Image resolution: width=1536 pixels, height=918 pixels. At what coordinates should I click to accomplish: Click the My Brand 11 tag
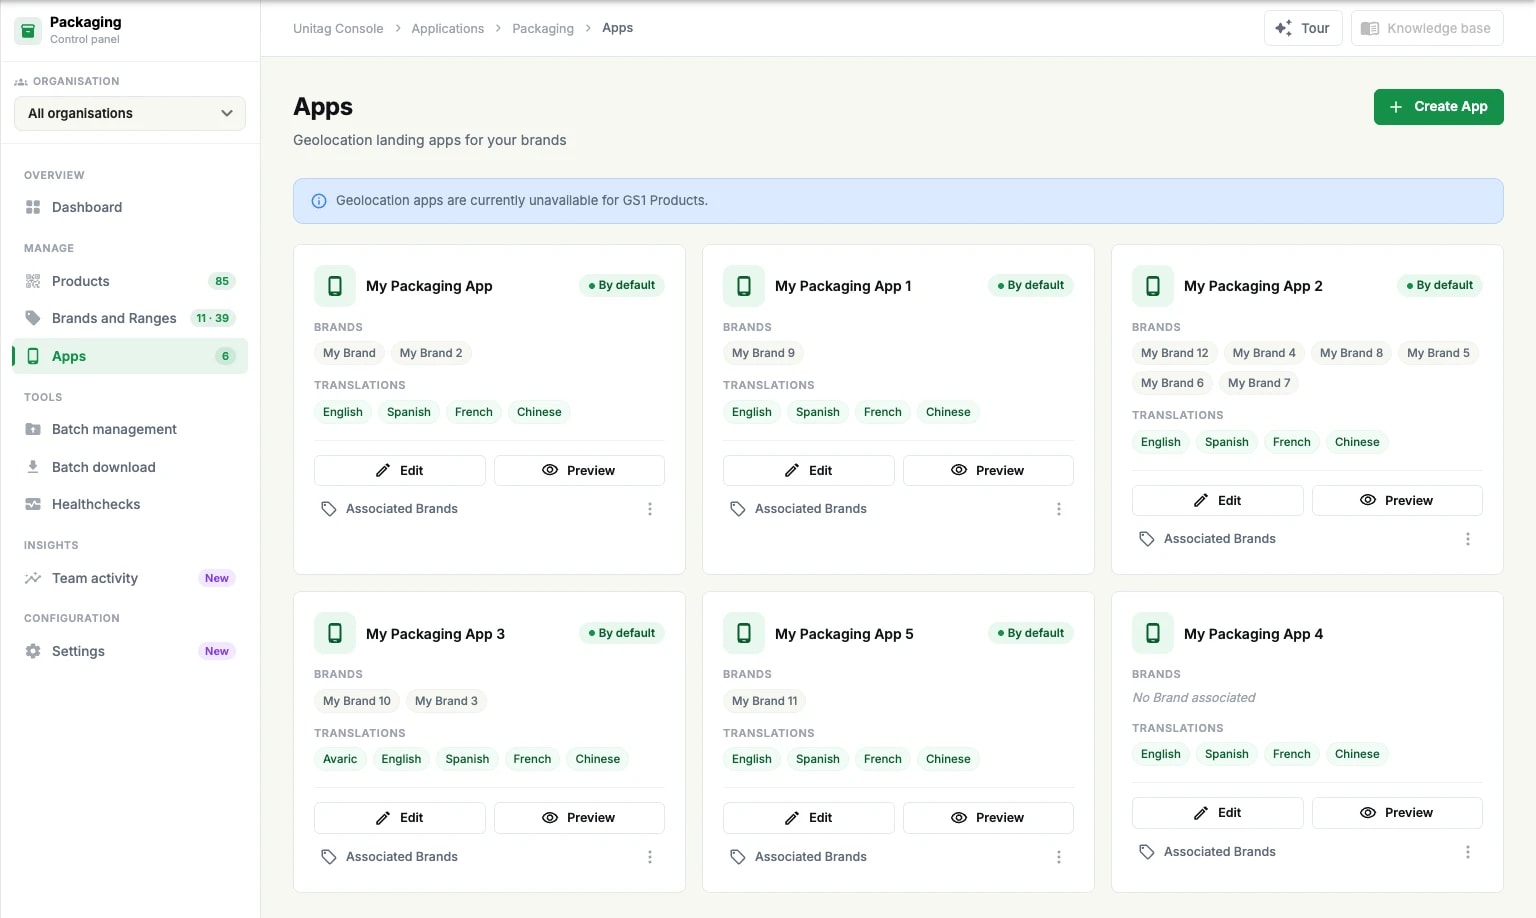point(765,701)
